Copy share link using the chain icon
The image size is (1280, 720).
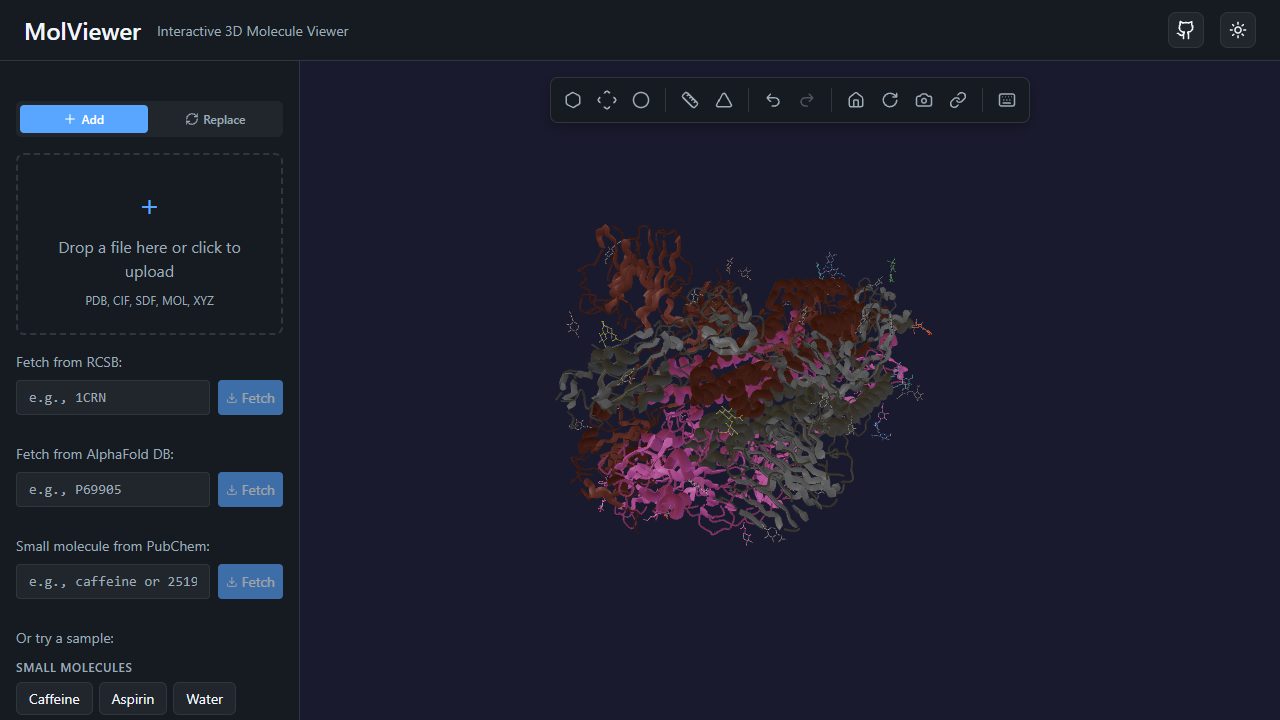tap(958, 100)
